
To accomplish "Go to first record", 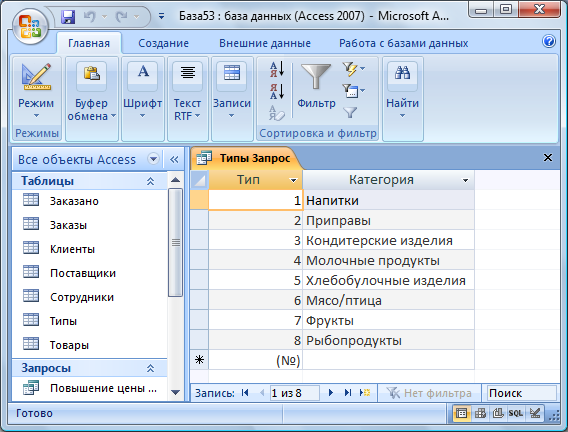I will [x=245, y=393].
